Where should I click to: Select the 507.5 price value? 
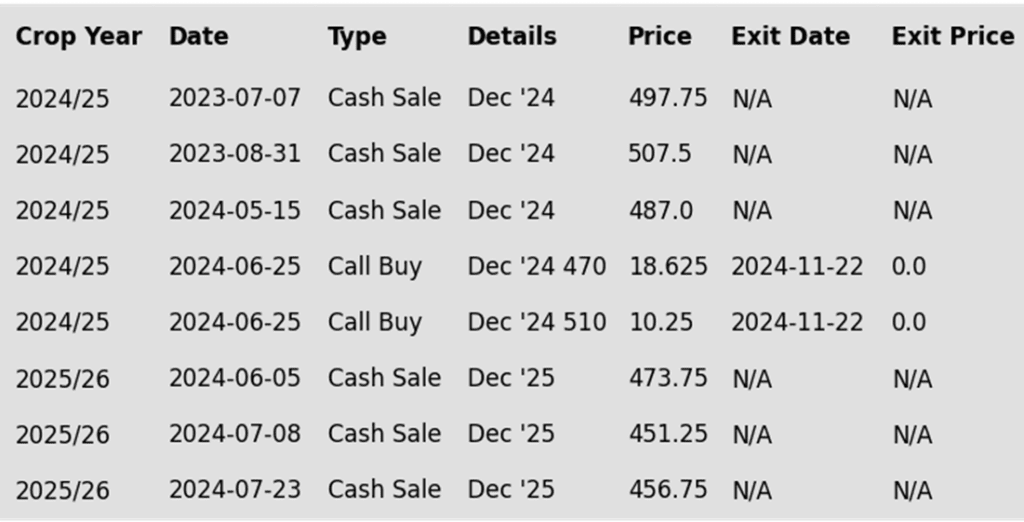(660, 154)
